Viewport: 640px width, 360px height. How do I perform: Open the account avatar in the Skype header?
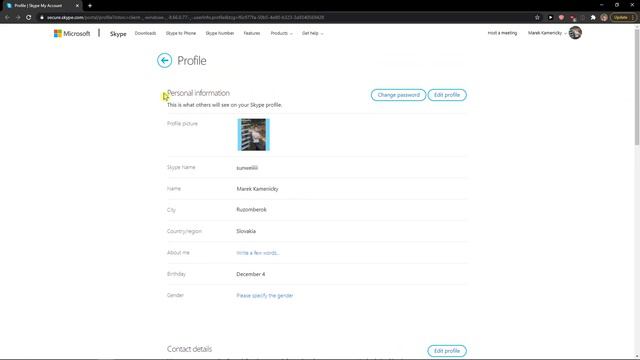575,33
